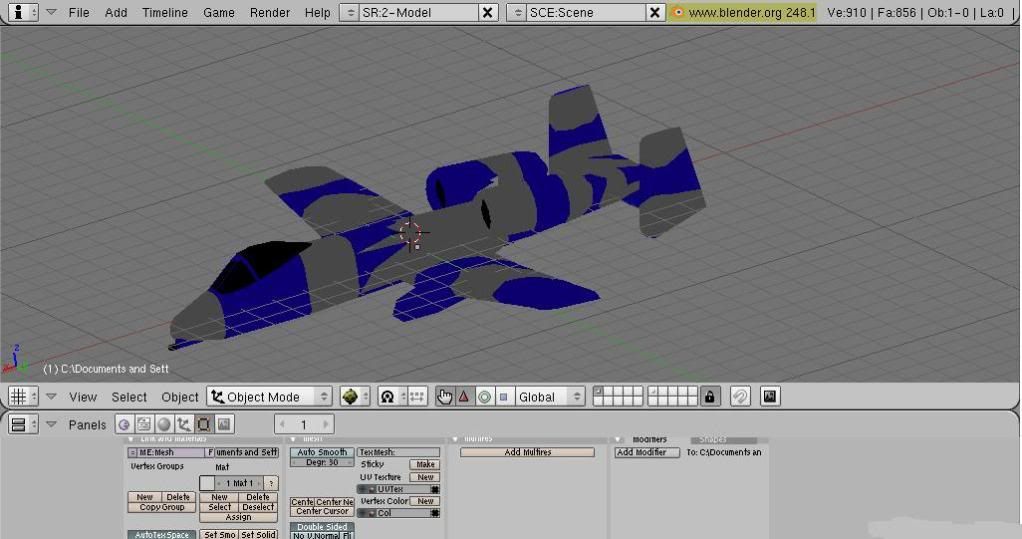
Task: Click Deselect material button
Action: (258, 507)
